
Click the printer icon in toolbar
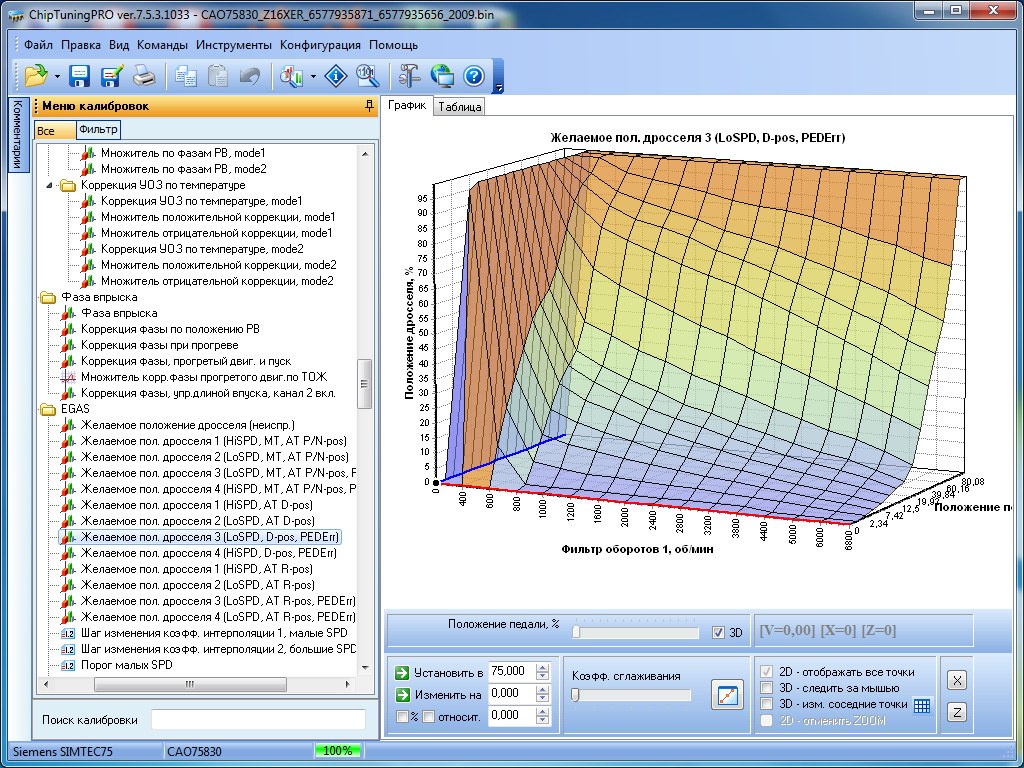point(144,75)
